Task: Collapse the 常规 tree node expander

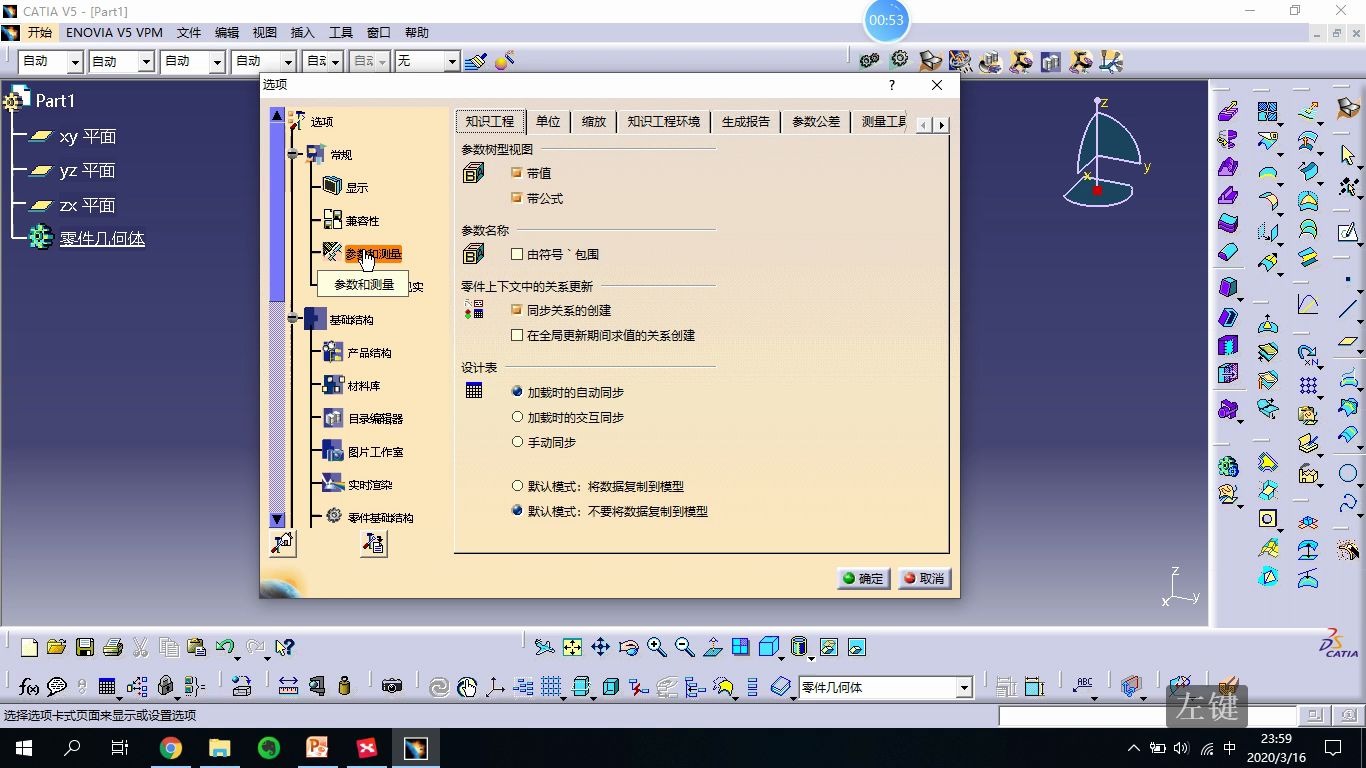Action: 293,154
